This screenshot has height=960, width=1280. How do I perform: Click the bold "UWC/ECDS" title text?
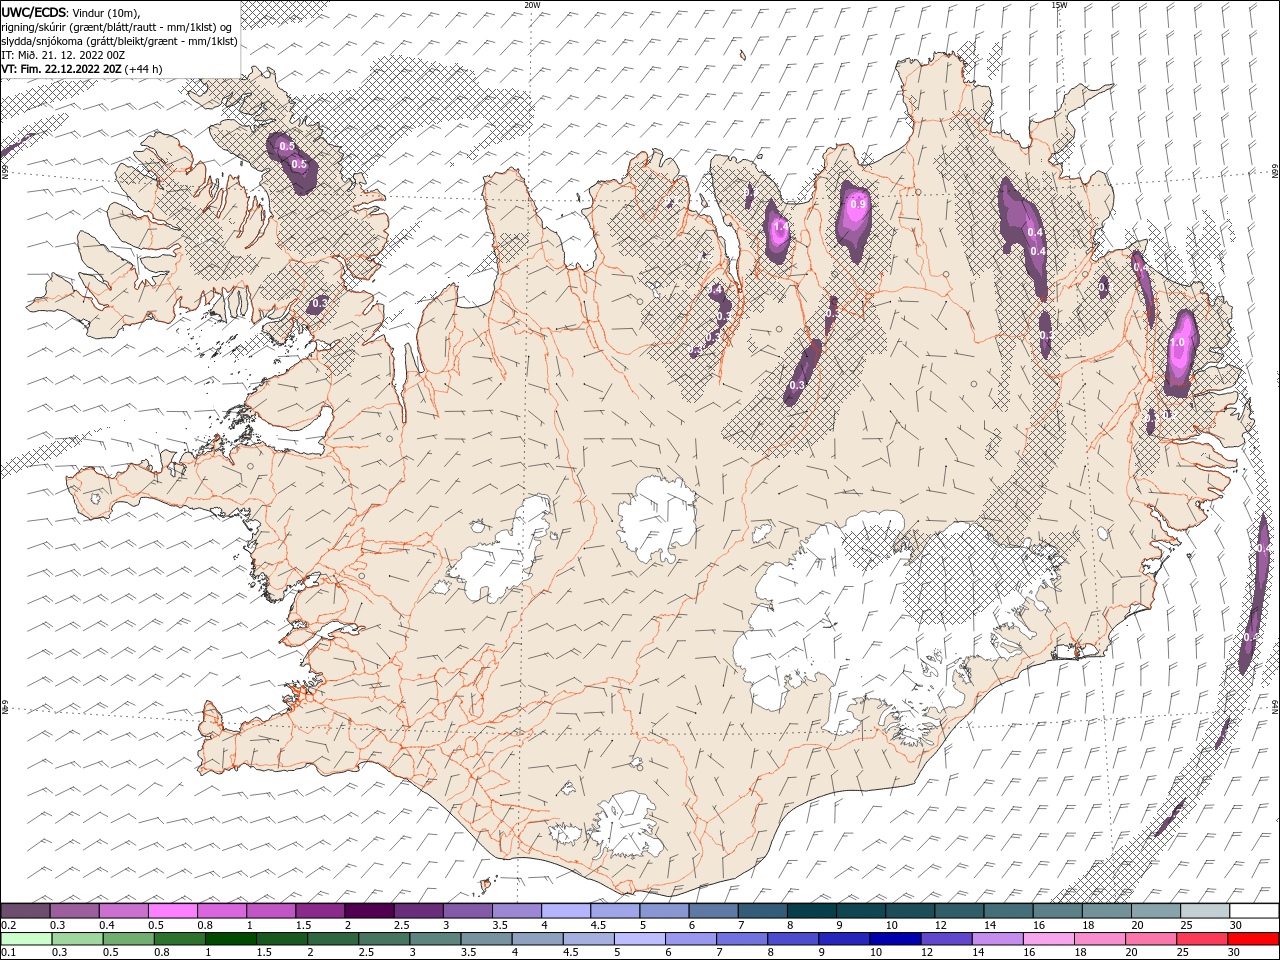[x=34, y=11]
